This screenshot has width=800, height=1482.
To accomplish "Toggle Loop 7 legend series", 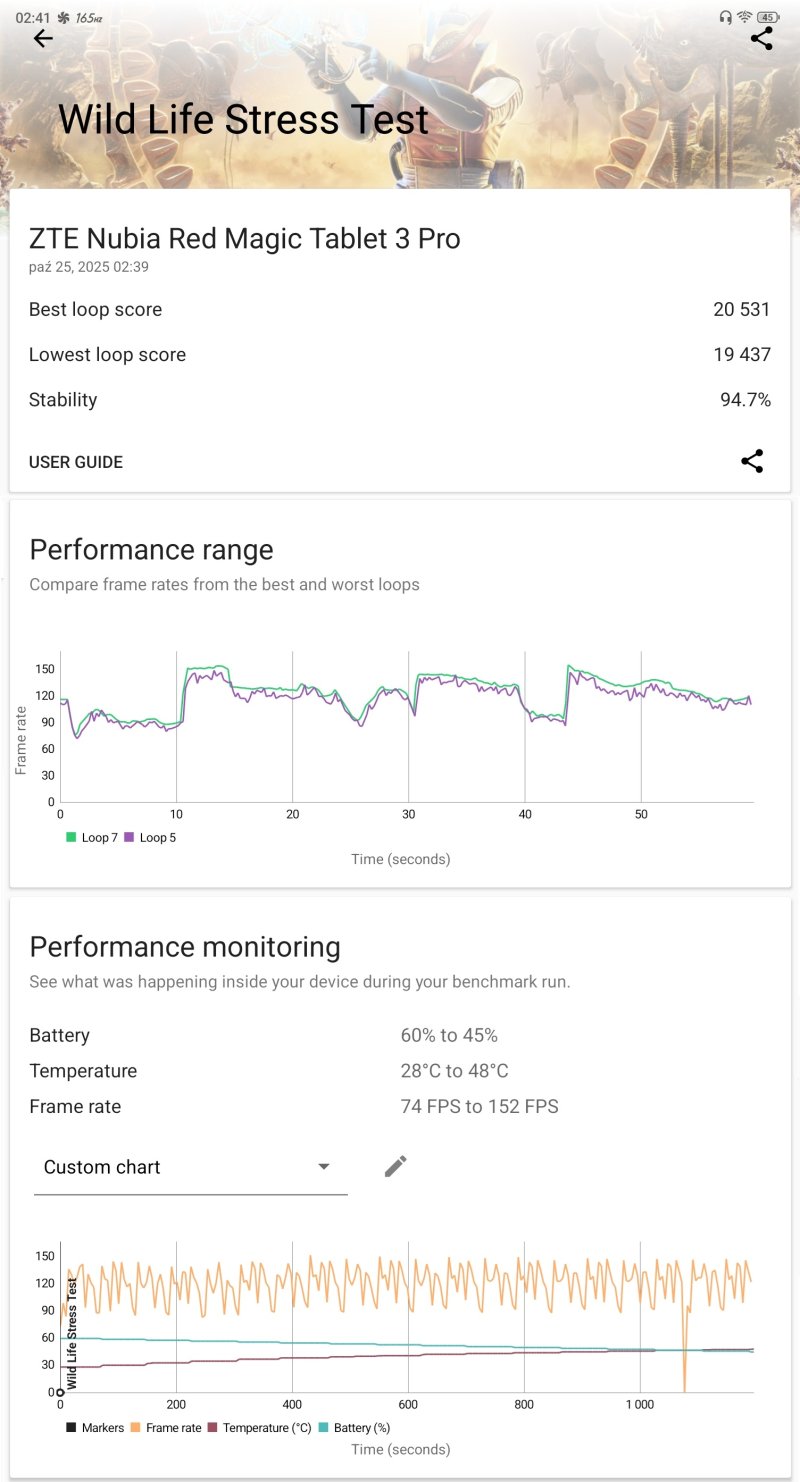I will pos(93,837).
